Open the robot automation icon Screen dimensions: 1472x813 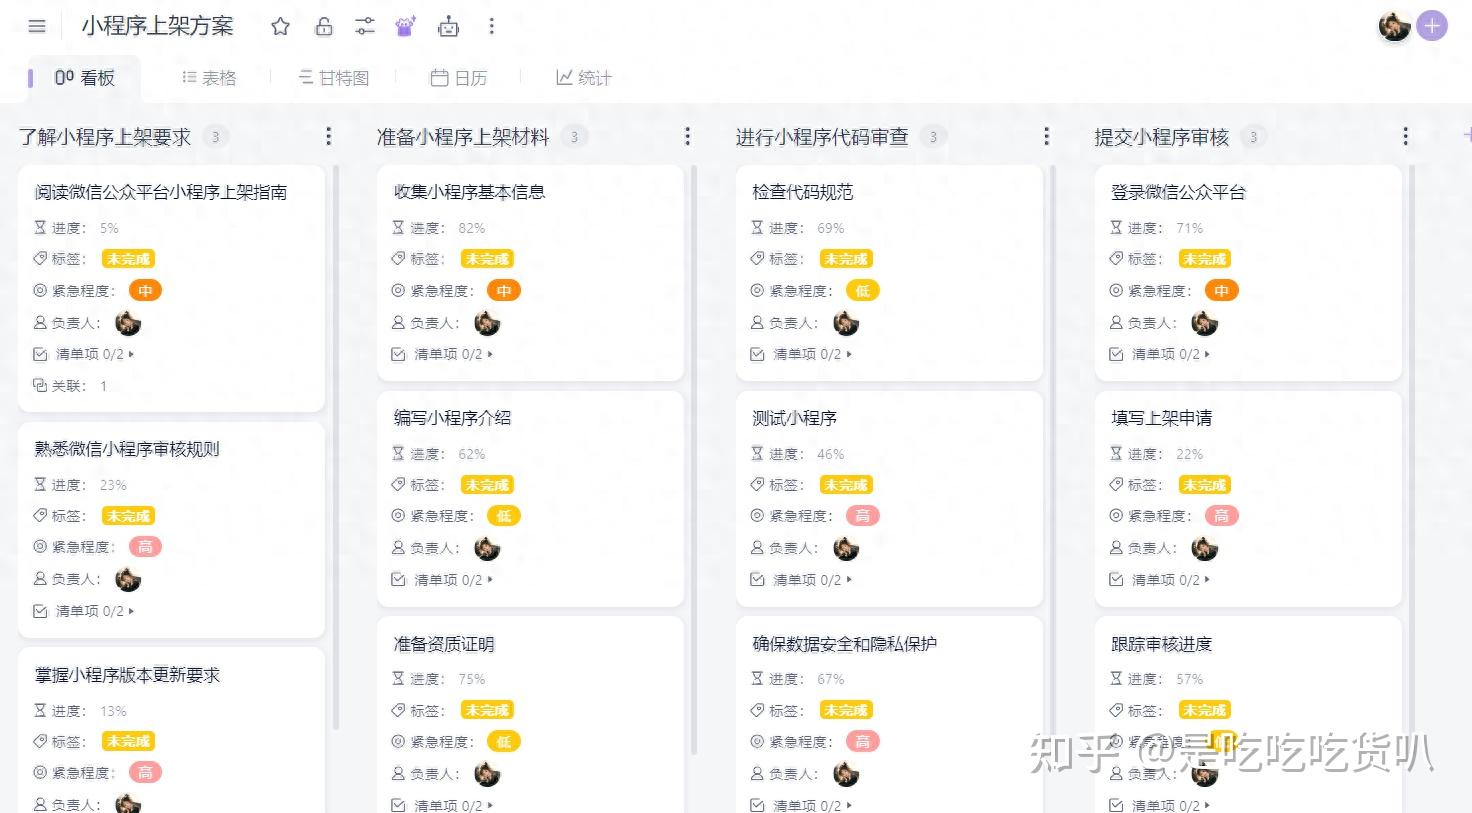tap(449, 27)
